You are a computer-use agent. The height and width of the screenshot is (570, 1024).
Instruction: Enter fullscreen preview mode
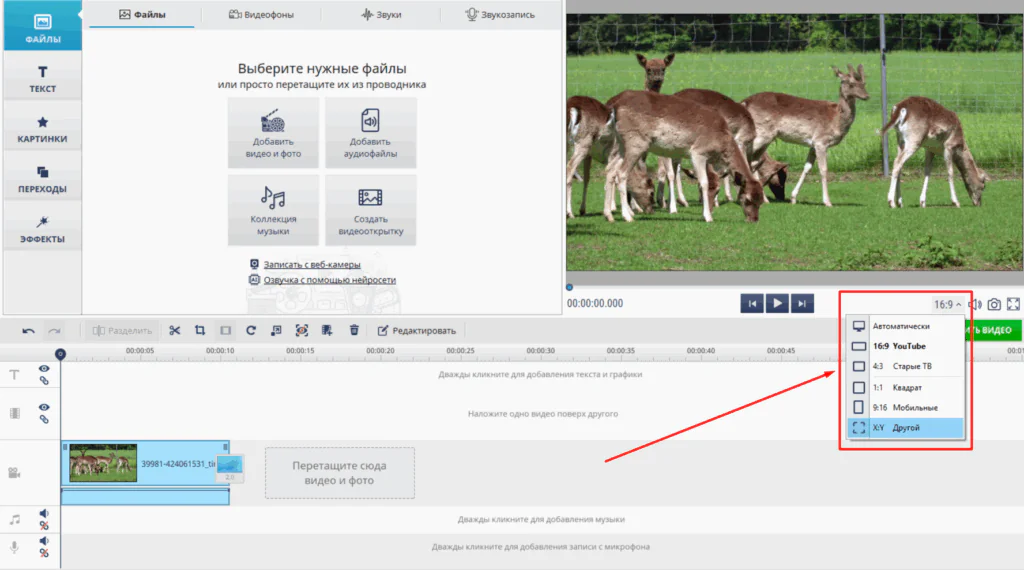[1013, 304]
